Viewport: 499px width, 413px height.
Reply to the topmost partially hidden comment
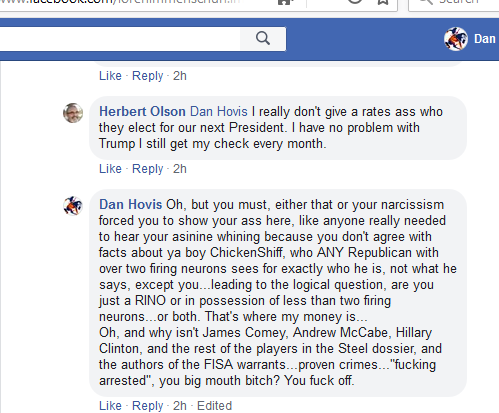coord(148,76)
